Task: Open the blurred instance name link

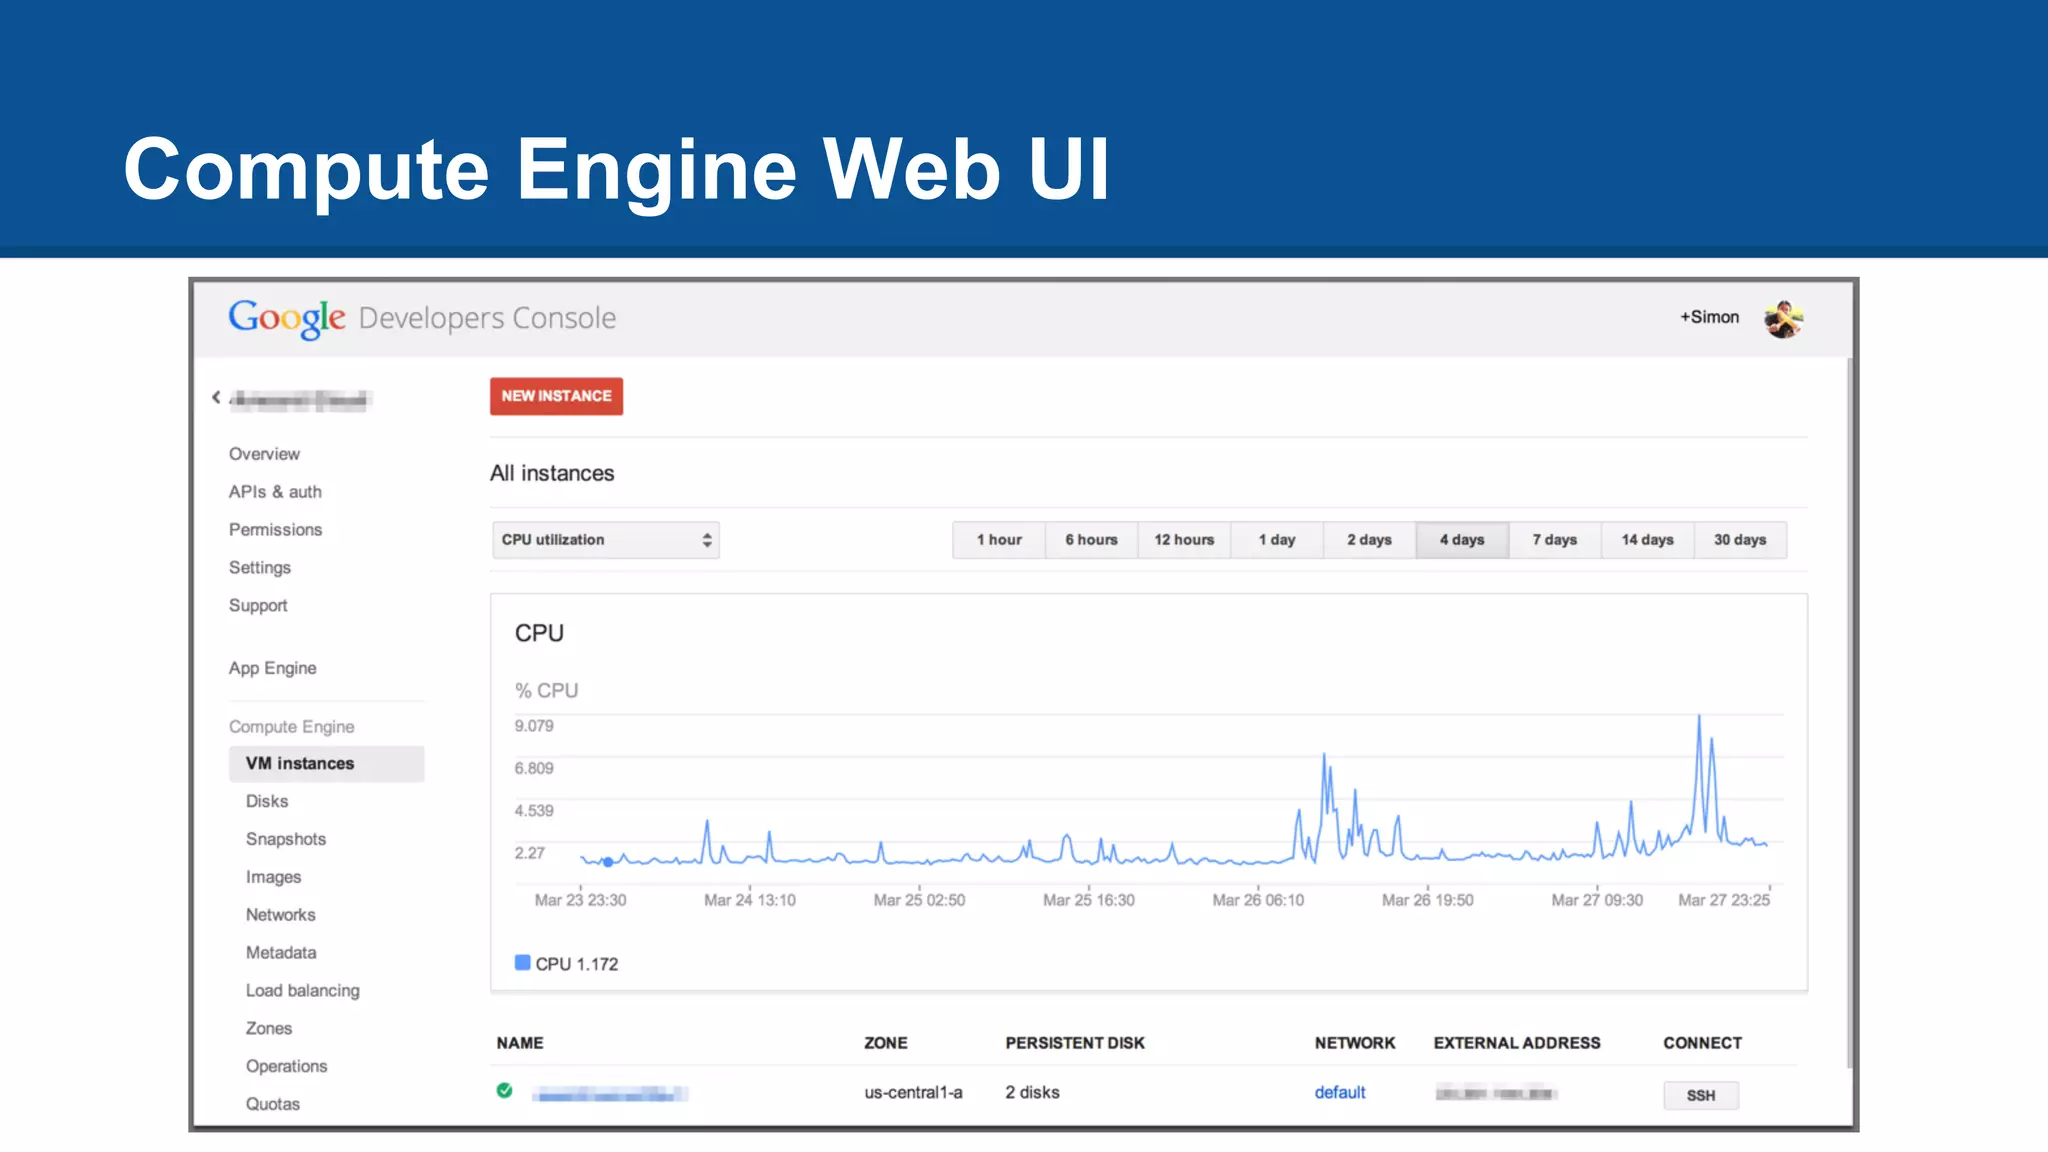Action: 610,1094
